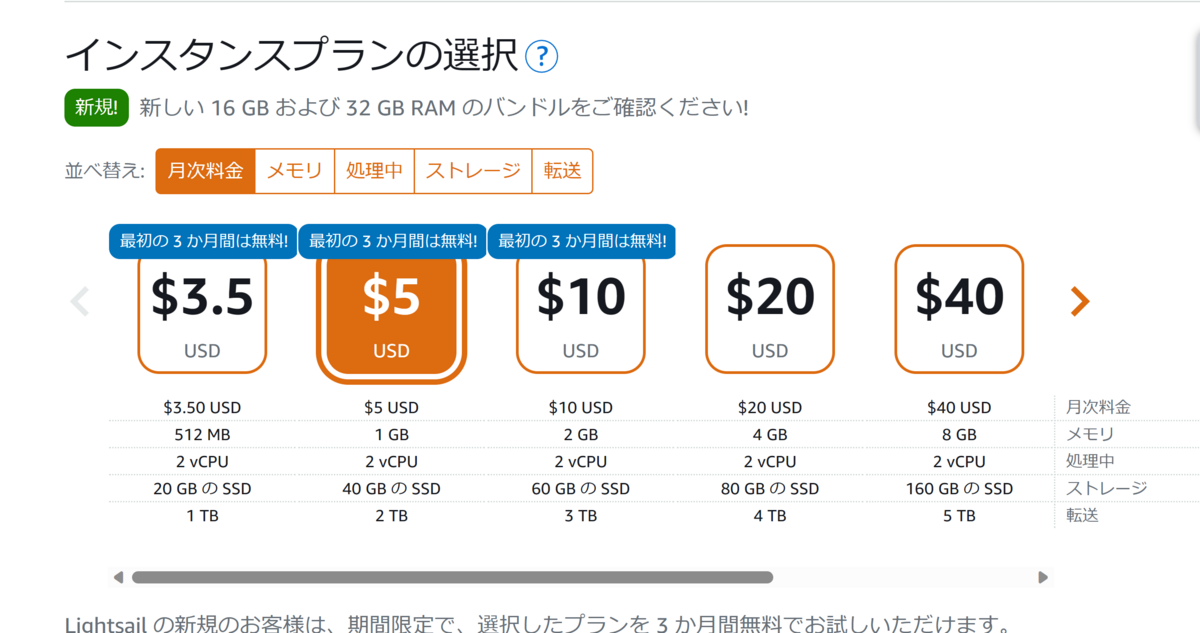Image resolution: width=1200 pixels, height=633 pixels.
Task: Click the free-trial banner above $10
Action: (x=581, y=241)
